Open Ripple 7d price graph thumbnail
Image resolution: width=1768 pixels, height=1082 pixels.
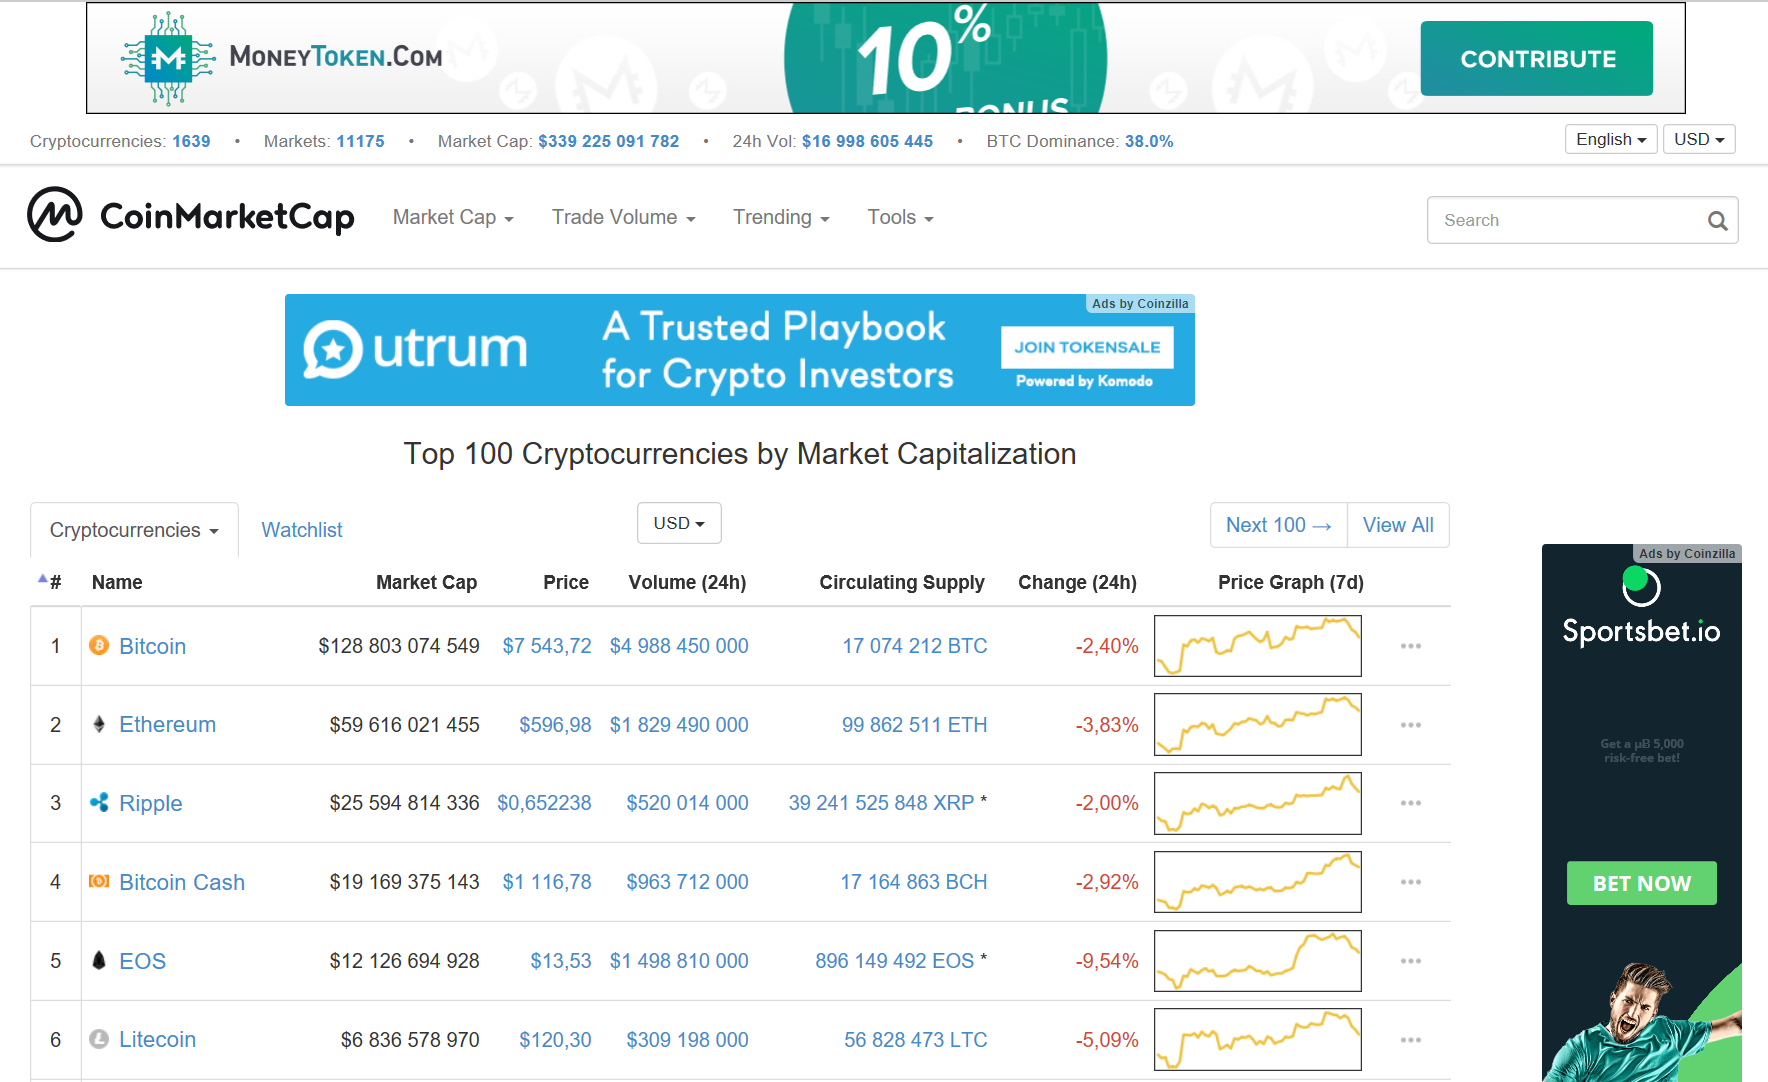[1257, 803]
